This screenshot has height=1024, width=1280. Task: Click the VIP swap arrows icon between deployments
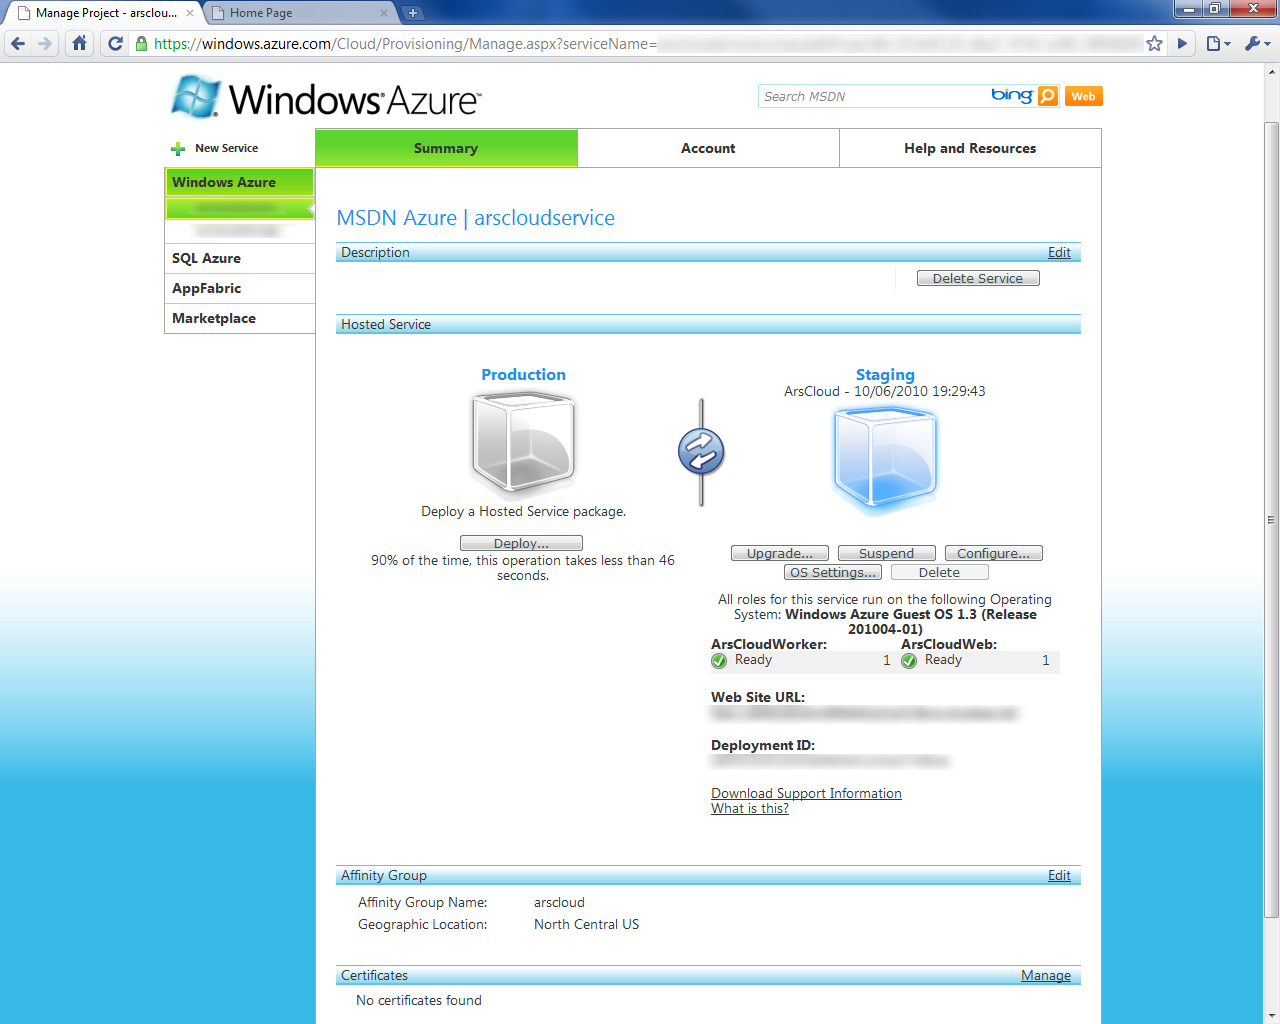tap(700, 451)
